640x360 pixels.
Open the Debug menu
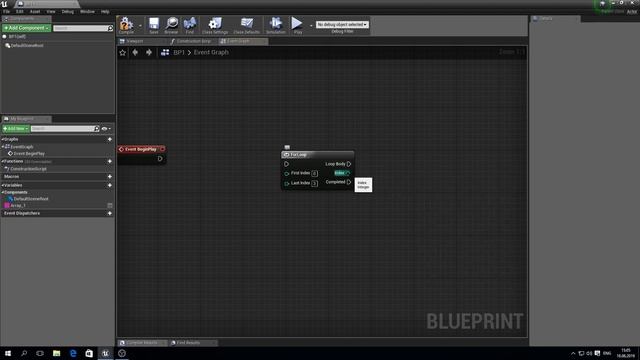click(68, 11)
